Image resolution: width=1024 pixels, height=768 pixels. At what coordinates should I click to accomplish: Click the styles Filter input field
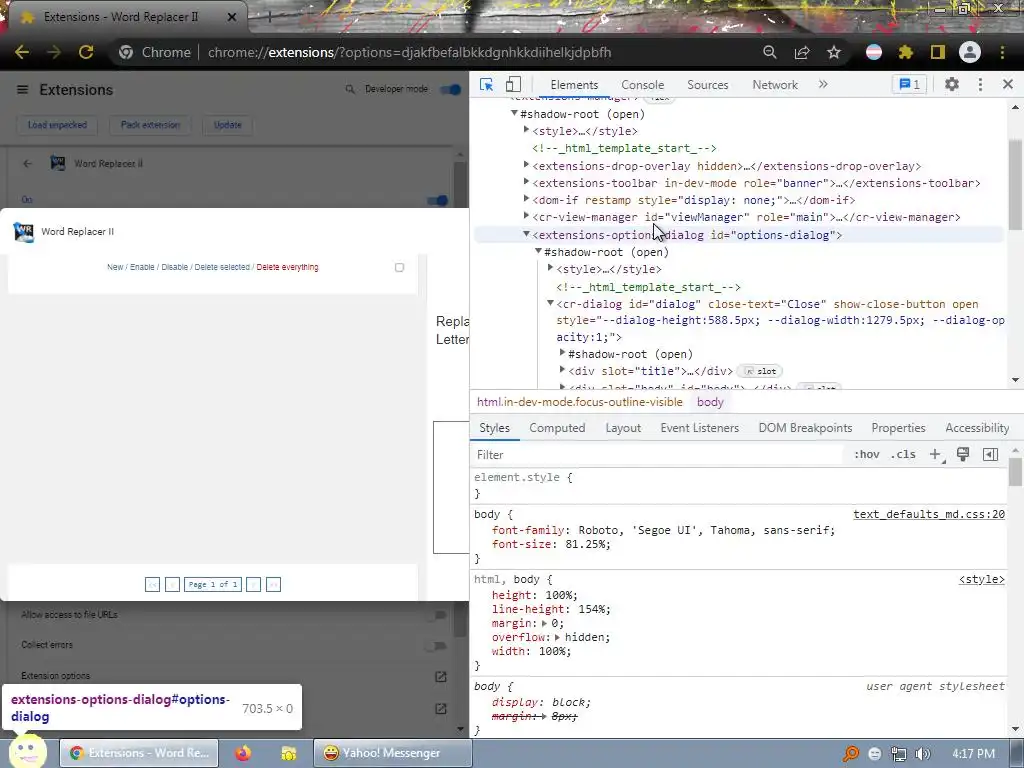click(x=656, y=455)
